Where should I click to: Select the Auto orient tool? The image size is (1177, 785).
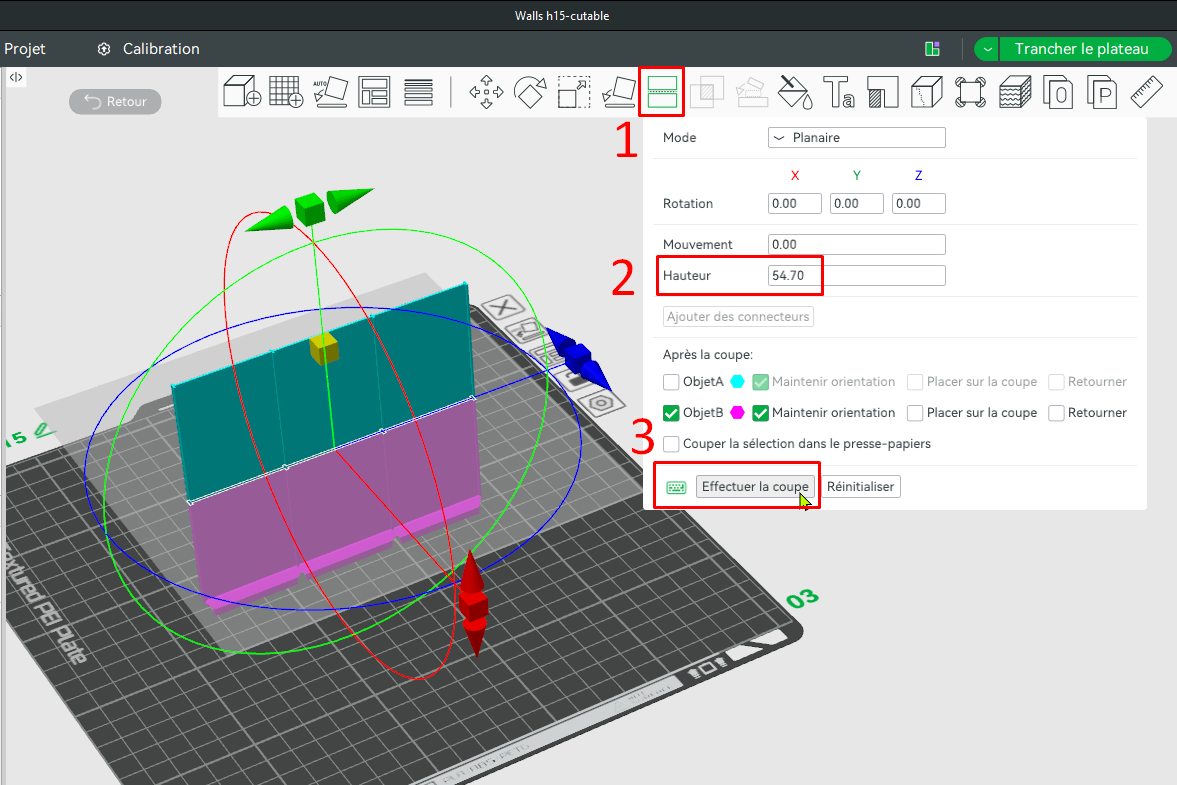point(330,92)
